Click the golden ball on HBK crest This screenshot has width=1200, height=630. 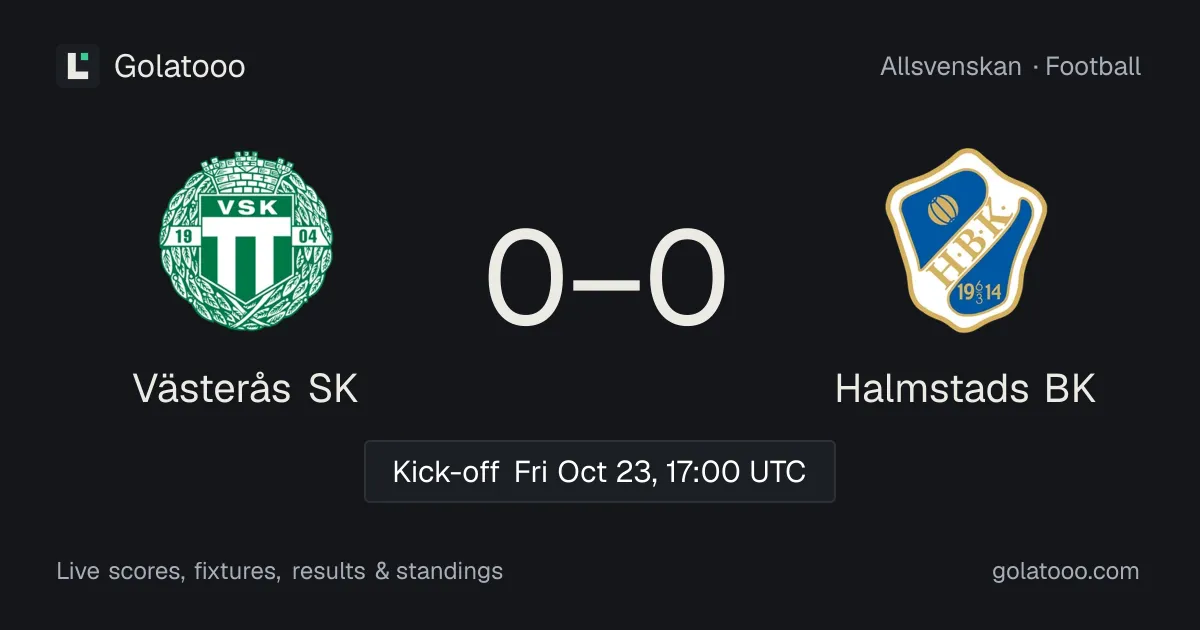[943, 210]
